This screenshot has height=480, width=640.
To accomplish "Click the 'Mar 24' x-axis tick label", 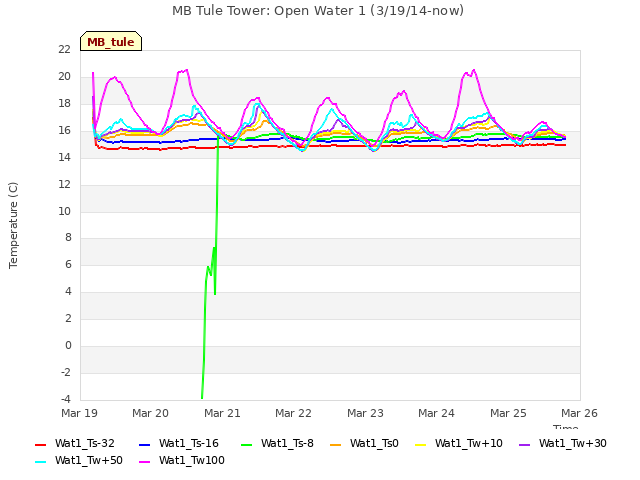I will [x=436, y=413].
